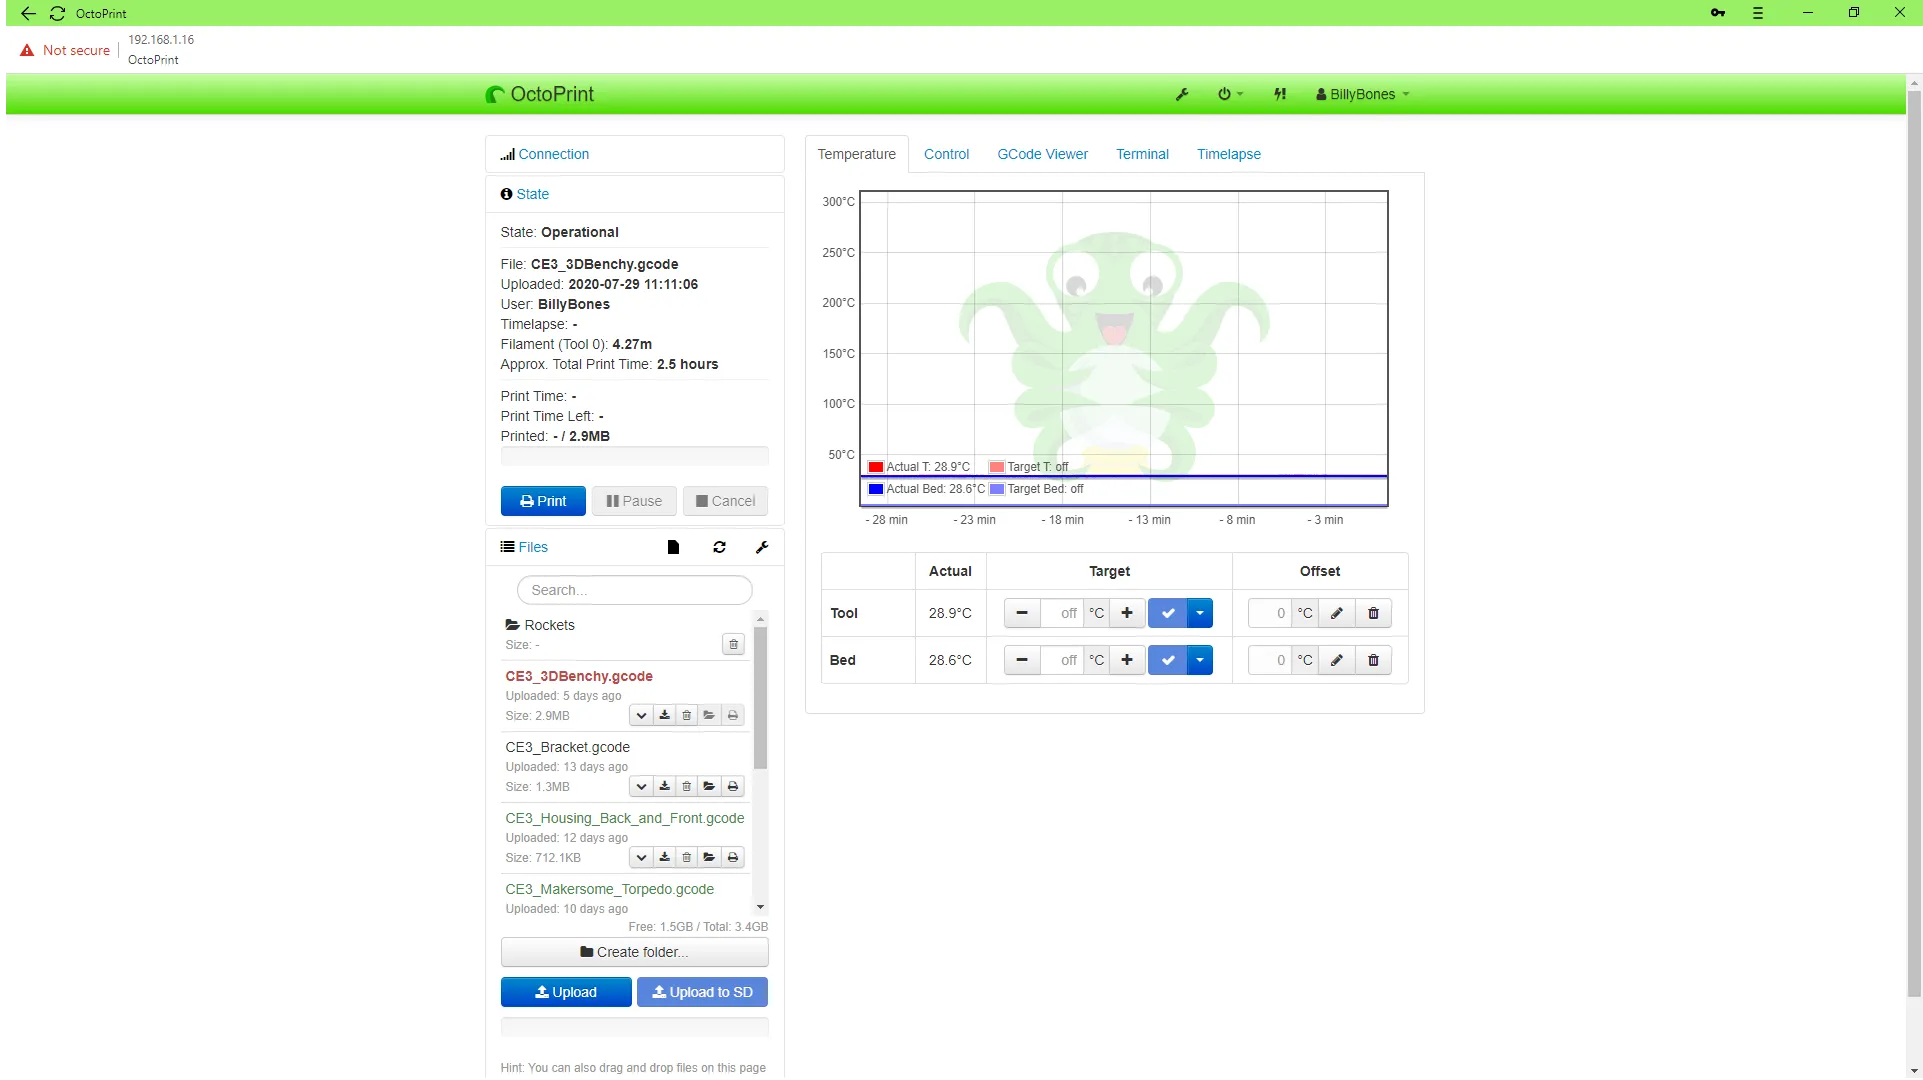Refresh the file list
The image size is (1923, 1080).
click(x=719, y=547)
